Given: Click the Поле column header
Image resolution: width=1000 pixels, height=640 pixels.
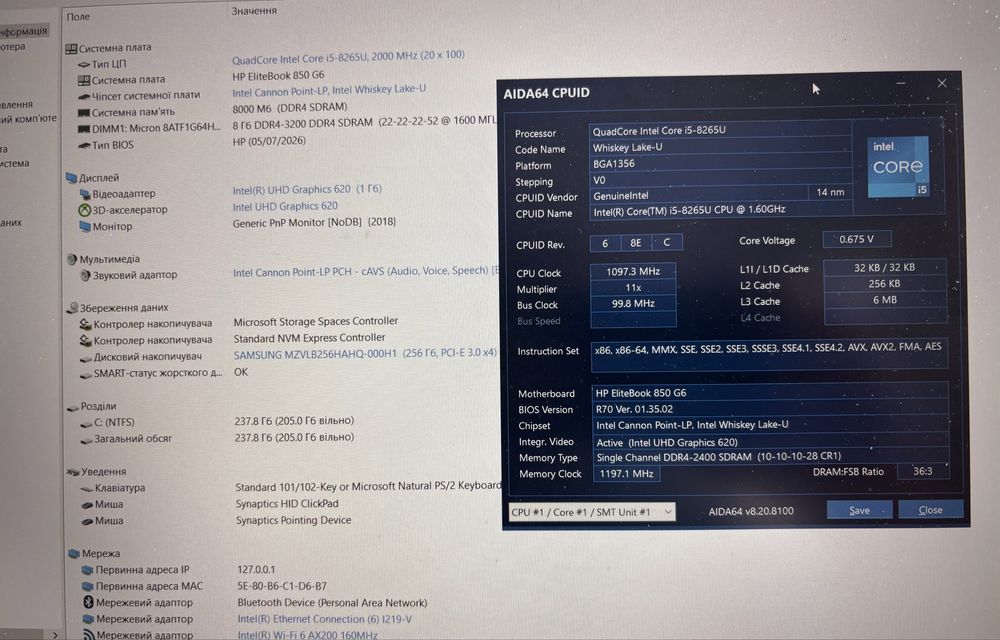Looking at the screenshot, I should coord(78,17).
